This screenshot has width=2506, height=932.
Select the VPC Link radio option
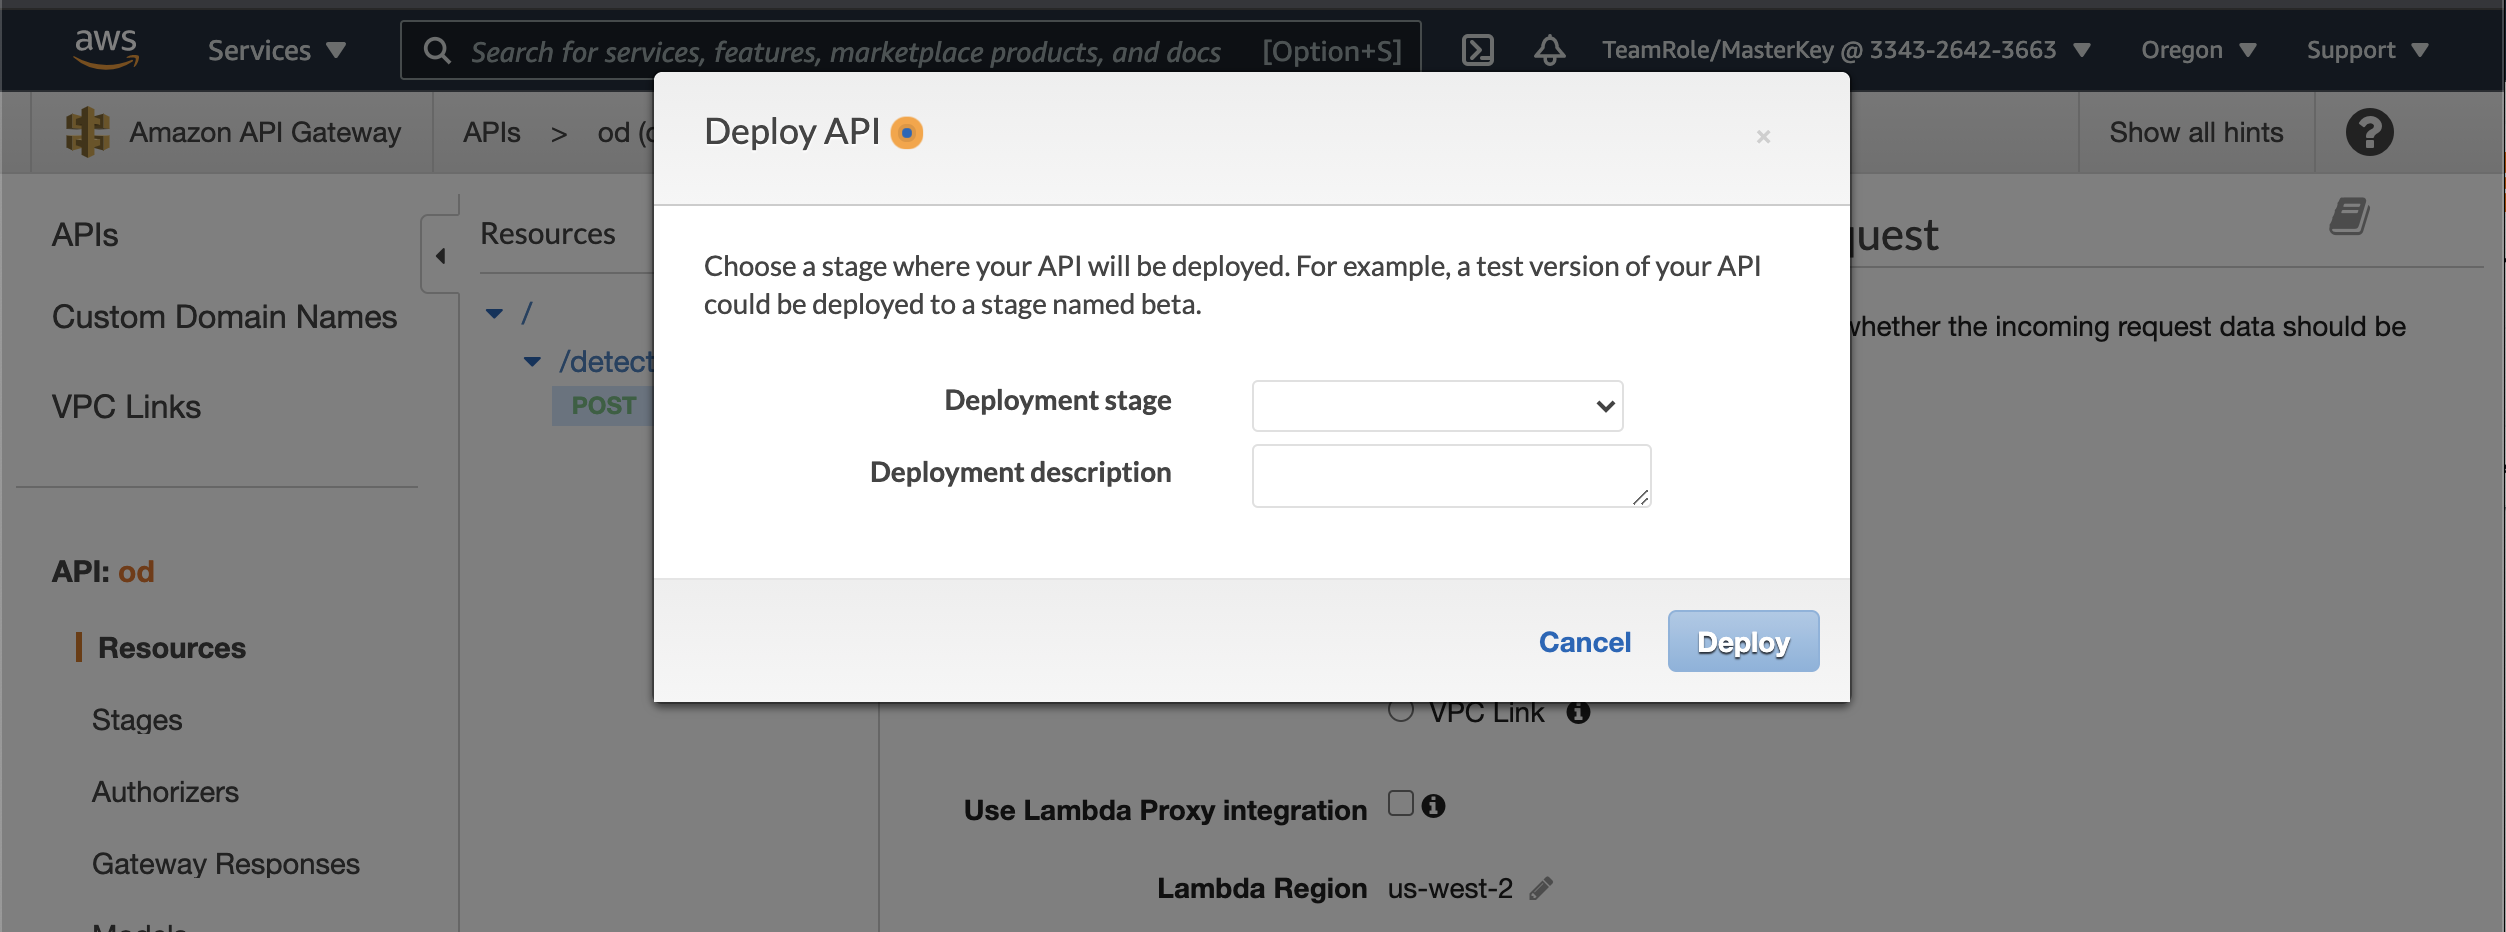(x=1401, y=711)
